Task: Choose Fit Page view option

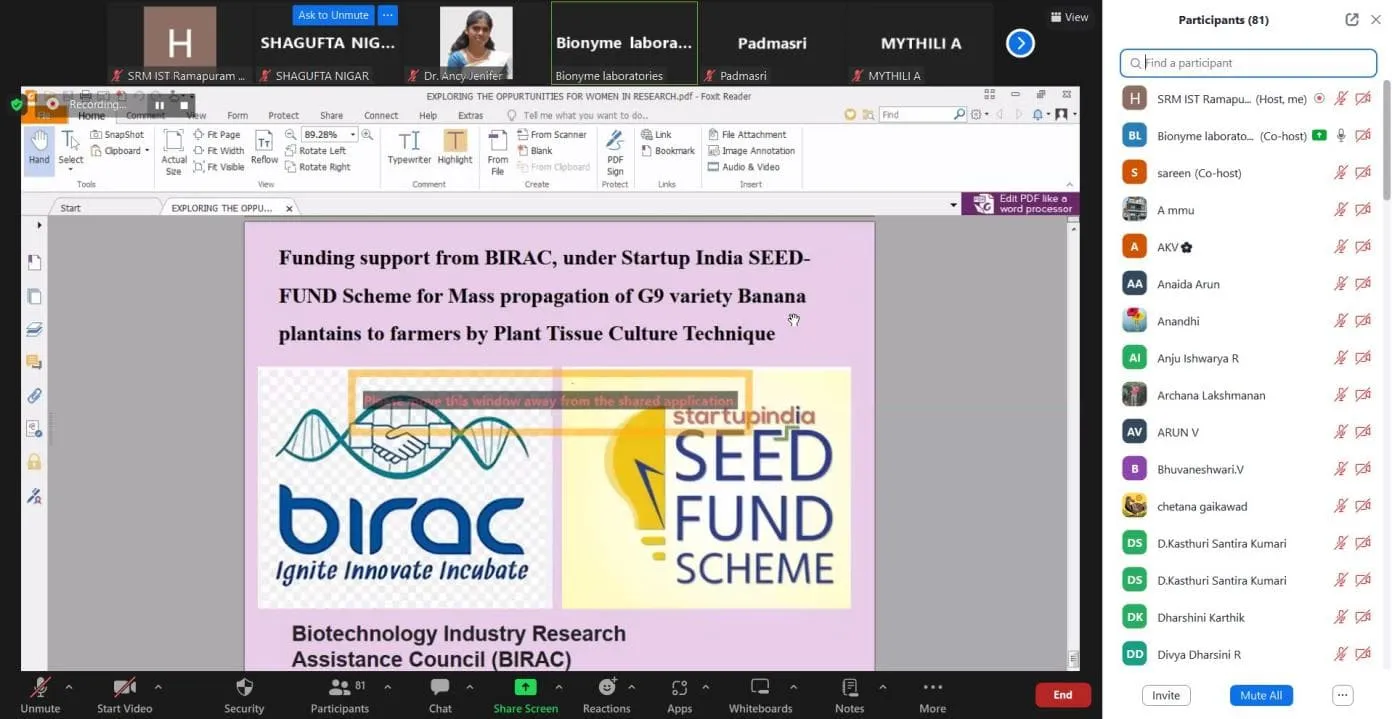Action: (217, 134)
